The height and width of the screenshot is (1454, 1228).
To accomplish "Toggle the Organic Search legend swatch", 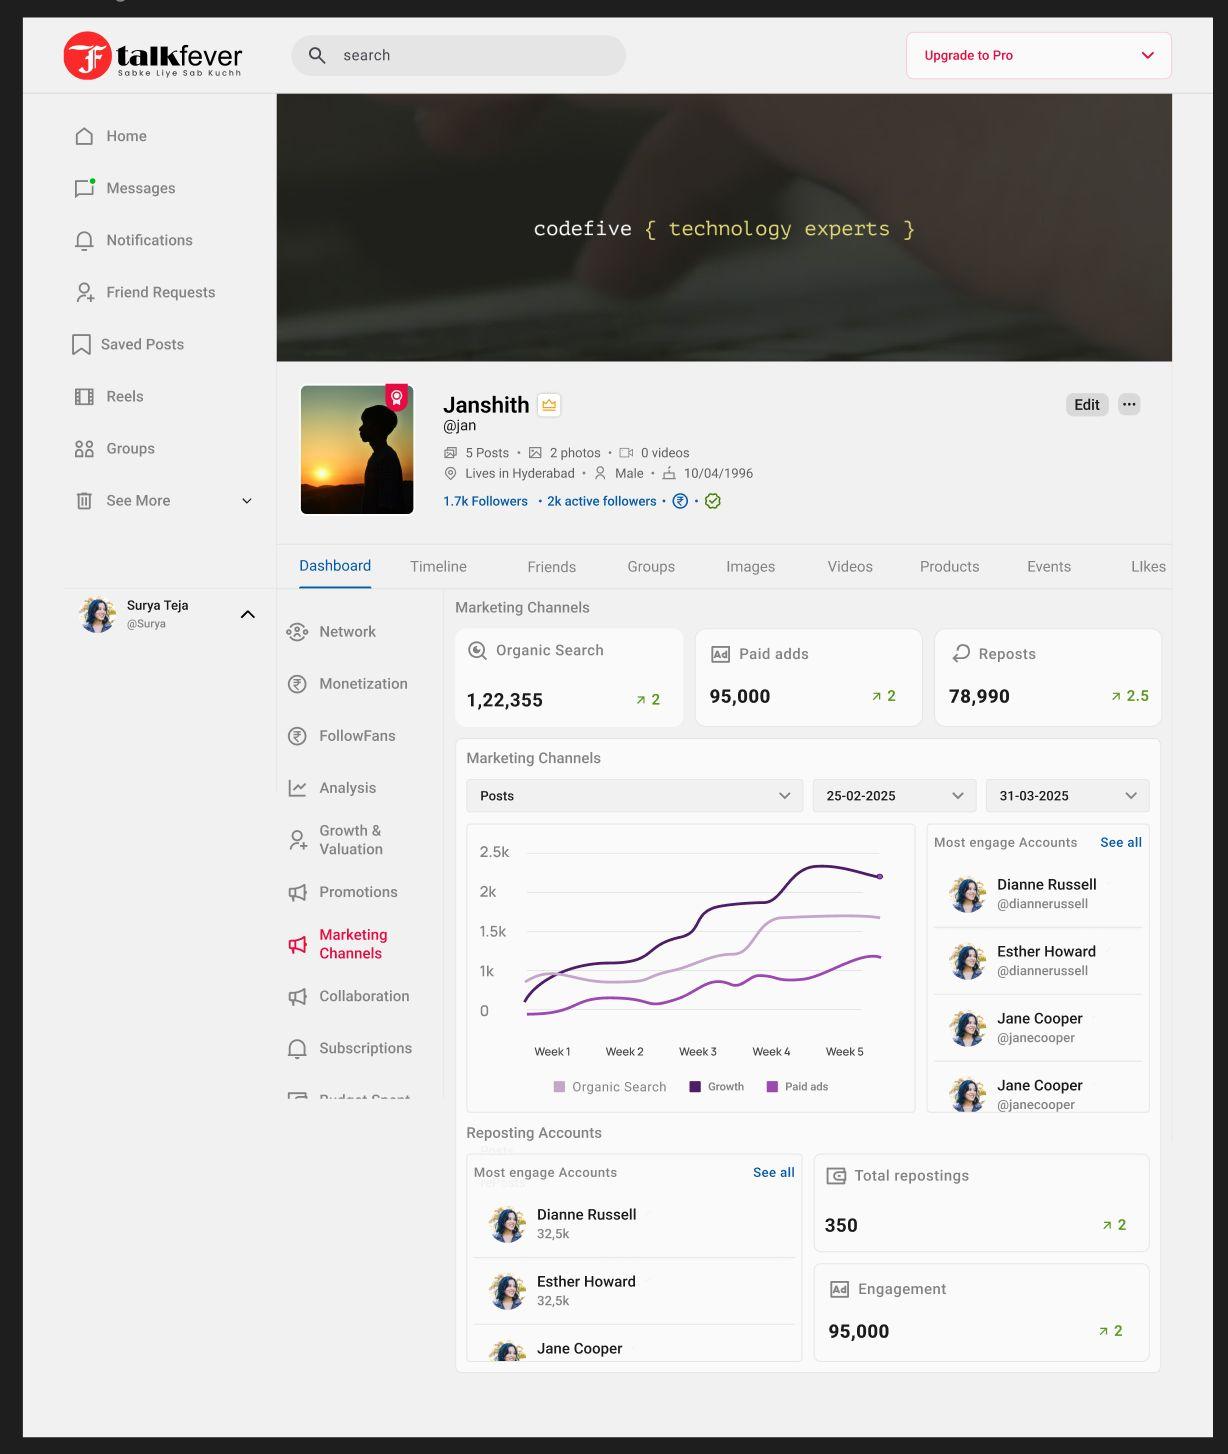I will coord(559,1087).
